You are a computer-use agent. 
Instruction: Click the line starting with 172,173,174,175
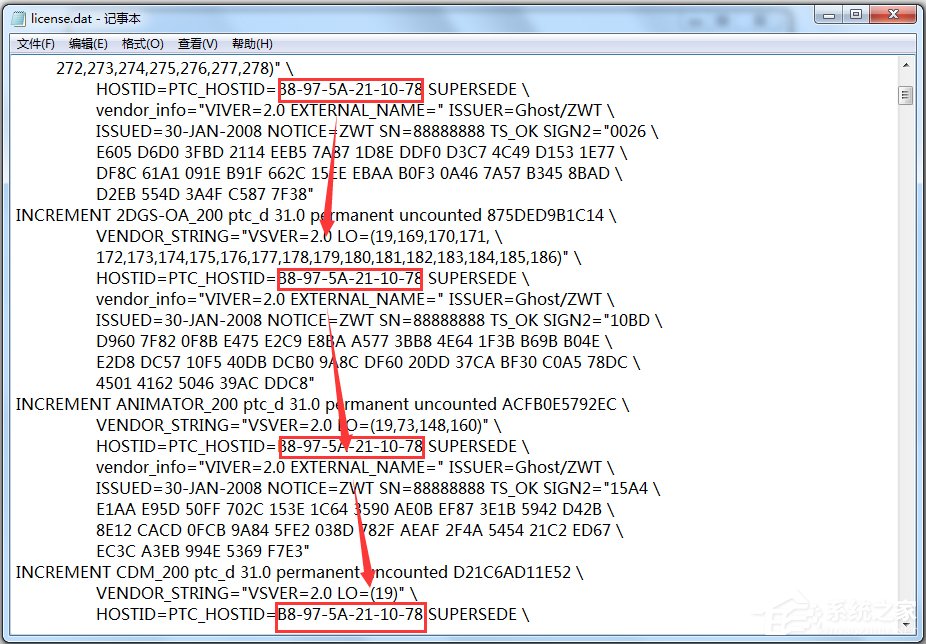339,258
